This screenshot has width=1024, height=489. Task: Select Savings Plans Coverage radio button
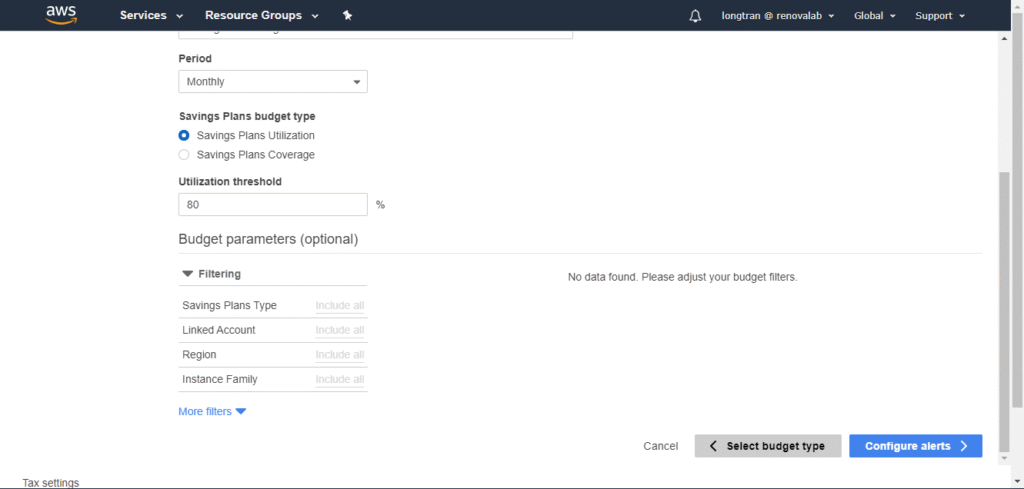[x=184, y=155]
